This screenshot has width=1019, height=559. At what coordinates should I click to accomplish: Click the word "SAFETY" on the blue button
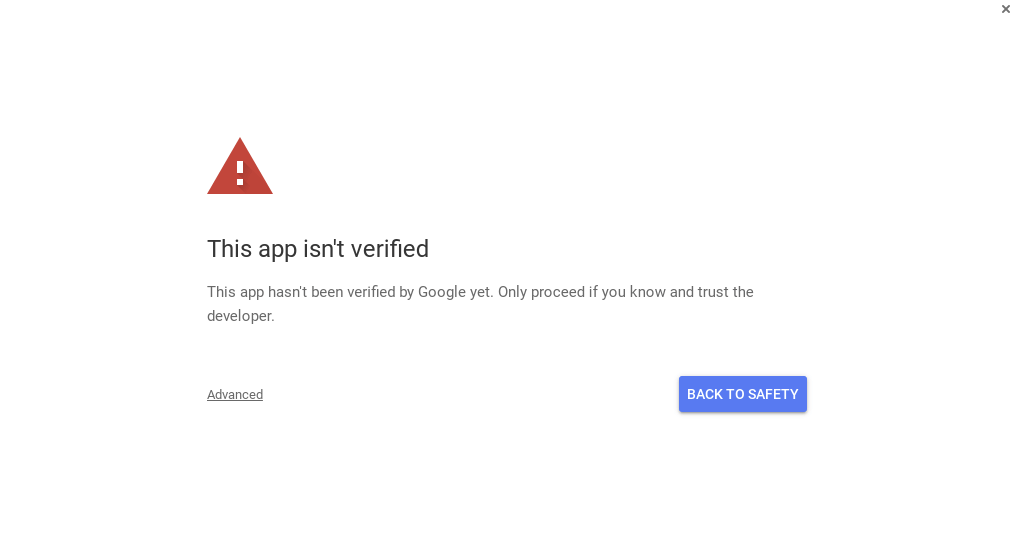[773, 395]
